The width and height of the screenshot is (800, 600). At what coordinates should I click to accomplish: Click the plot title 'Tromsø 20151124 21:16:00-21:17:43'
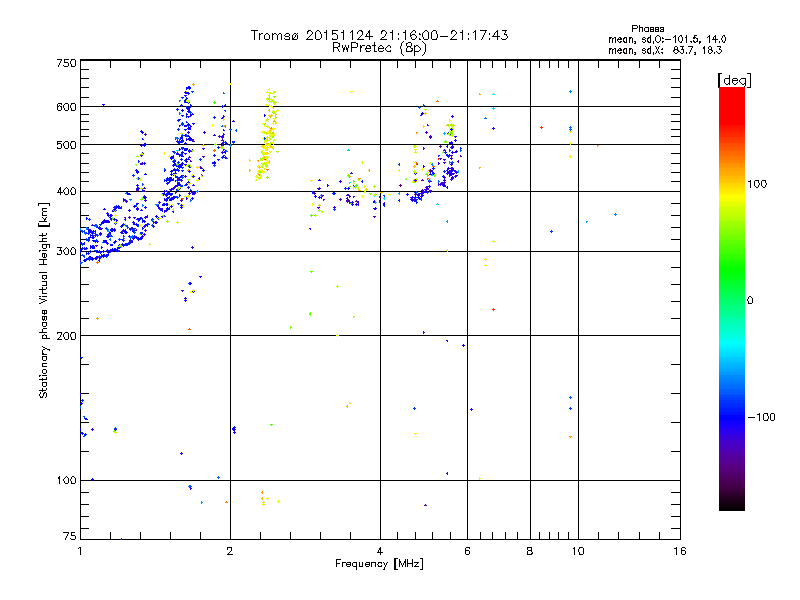click(x=380, y=35)
